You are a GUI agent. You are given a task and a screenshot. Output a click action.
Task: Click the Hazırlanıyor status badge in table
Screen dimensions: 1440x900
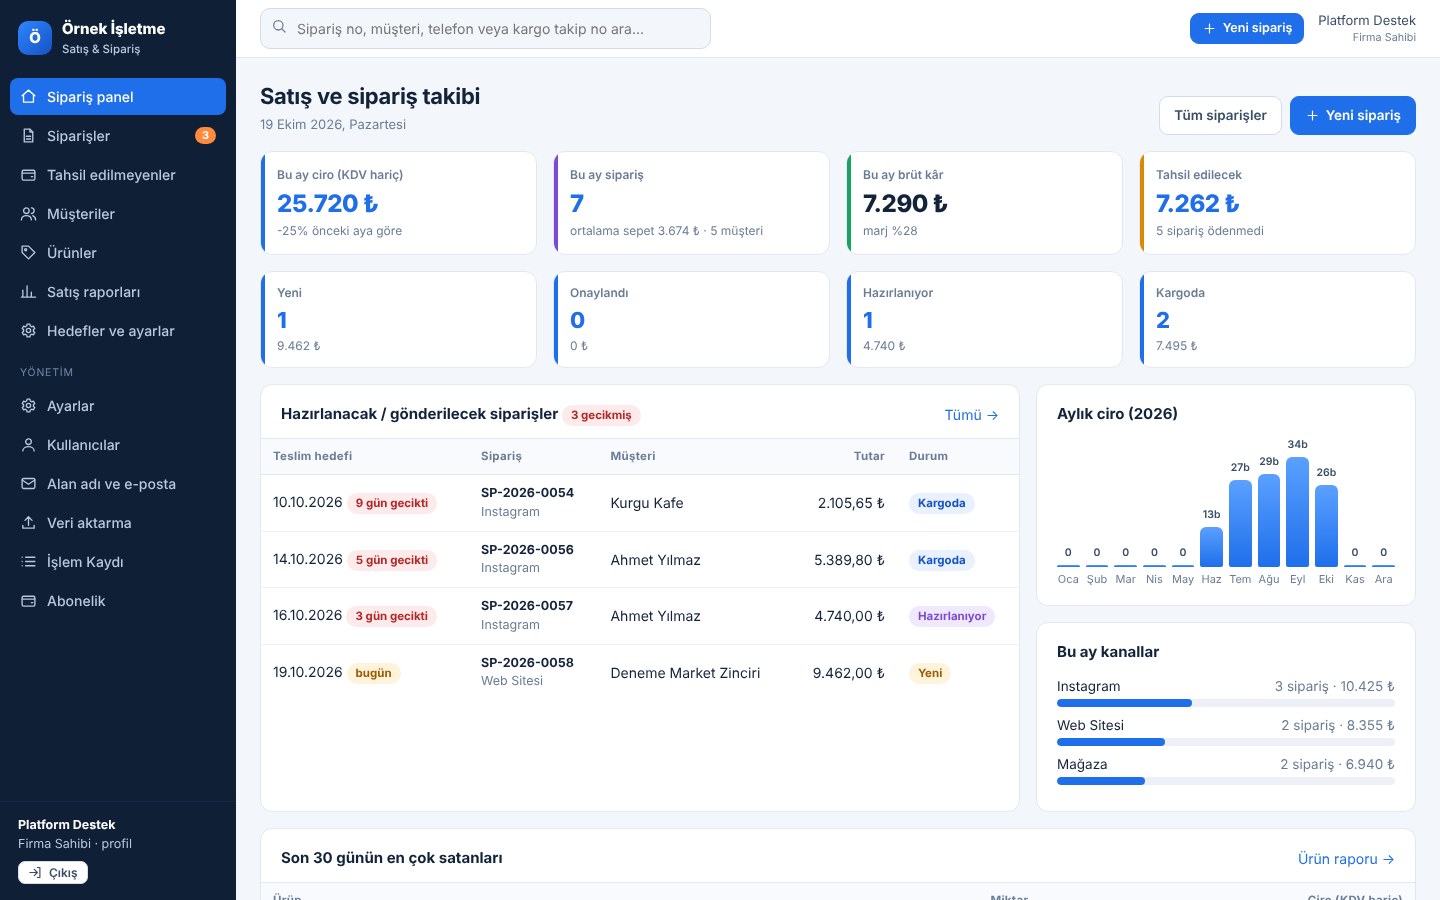coord(951,616)
